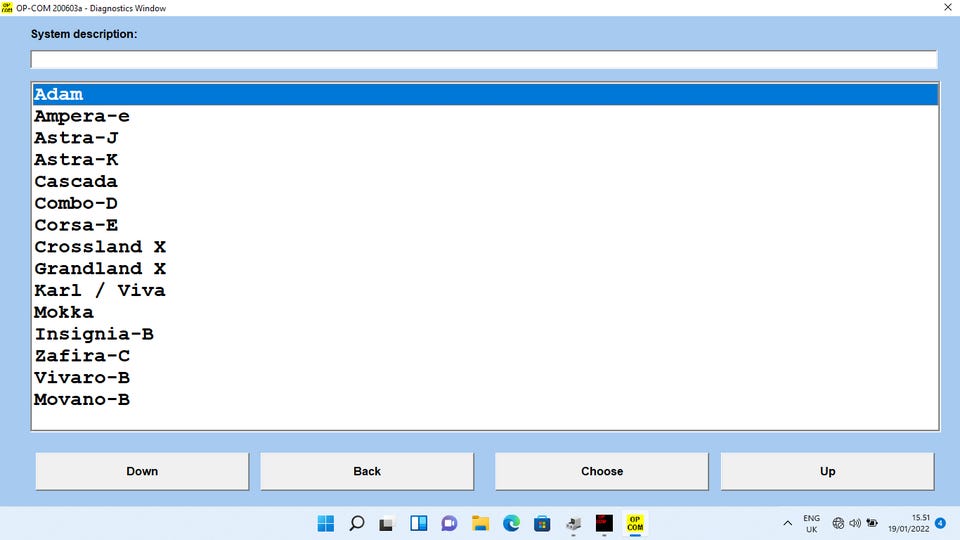Launch Microsoft Edge from taskbar
This screenshot has width=960, height=540.
click(x=511, y=523)
